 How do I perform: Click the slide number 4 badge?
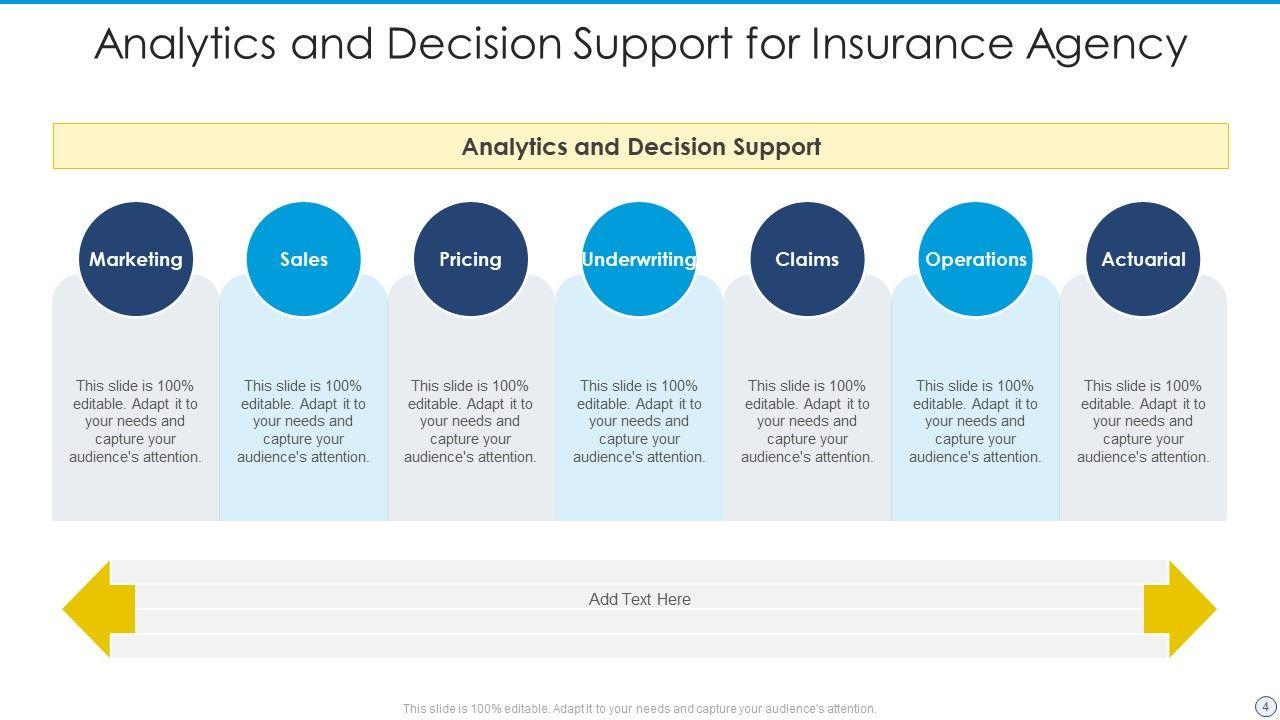1265,706
